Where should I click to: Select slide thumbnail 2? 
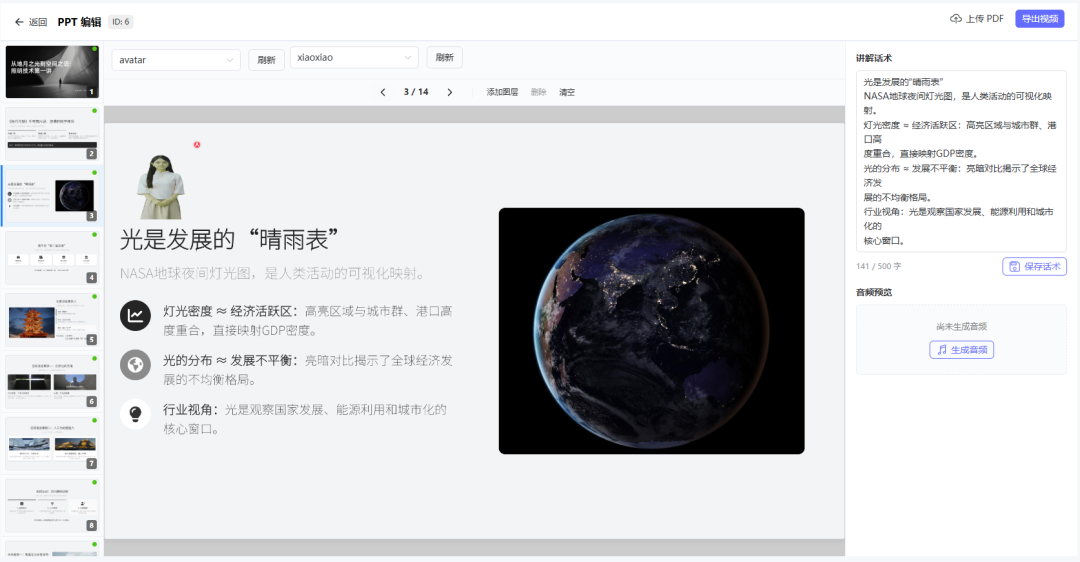click(x=52, y=134)
